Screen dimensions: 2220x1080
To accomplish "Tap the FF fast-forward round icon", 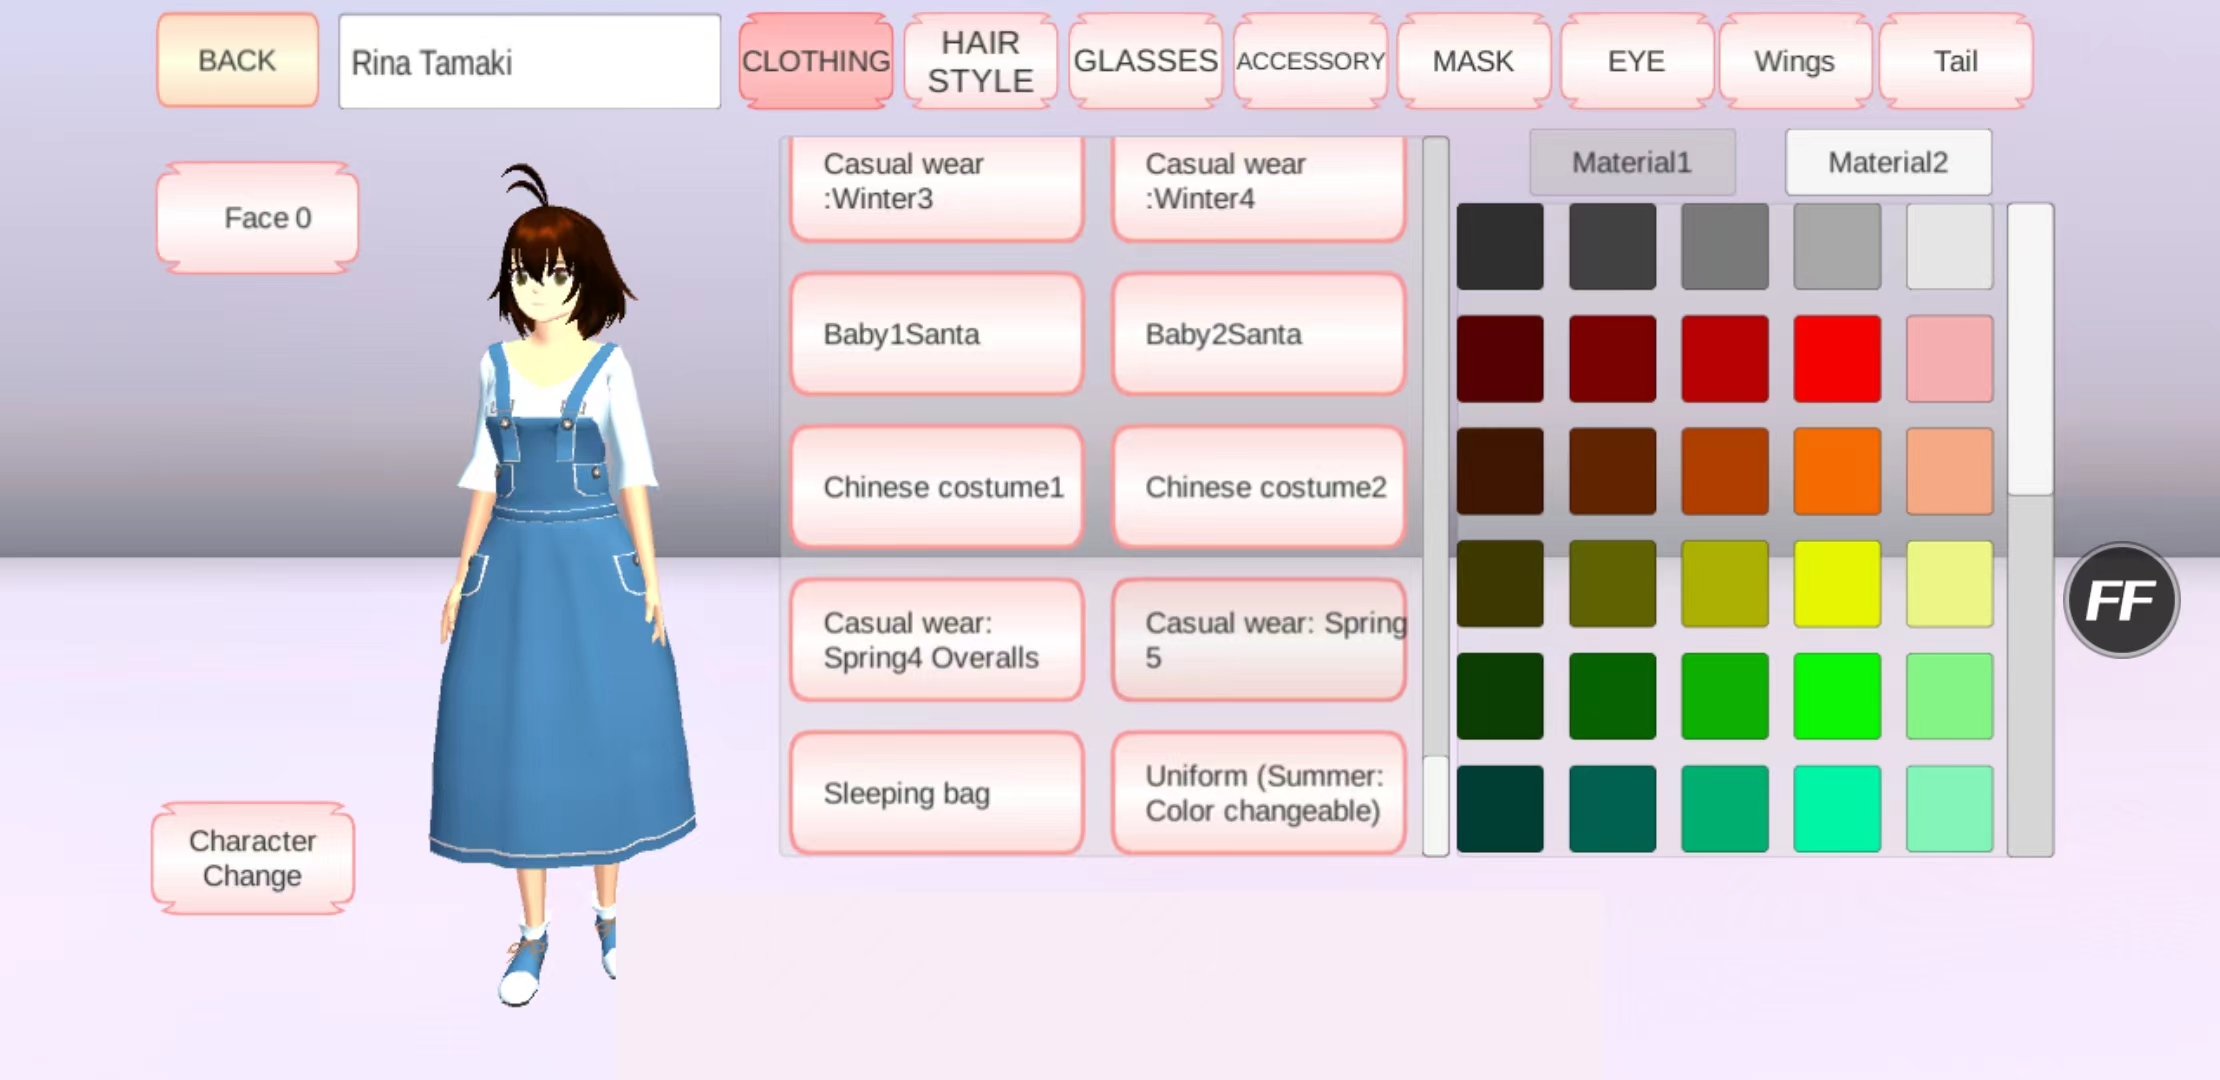I will (x=2121, y=600).
